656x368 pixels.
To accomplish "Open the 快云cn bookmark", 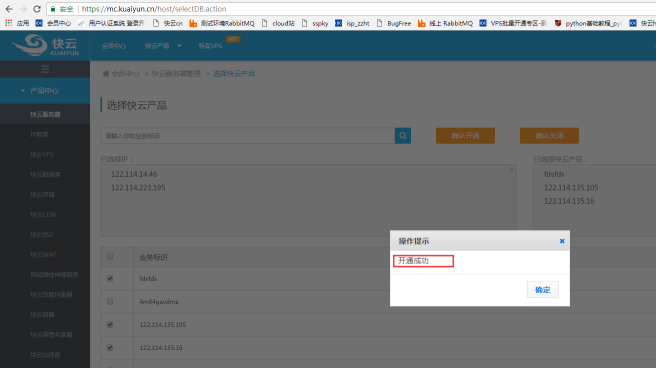I will [x=168, y=23].
